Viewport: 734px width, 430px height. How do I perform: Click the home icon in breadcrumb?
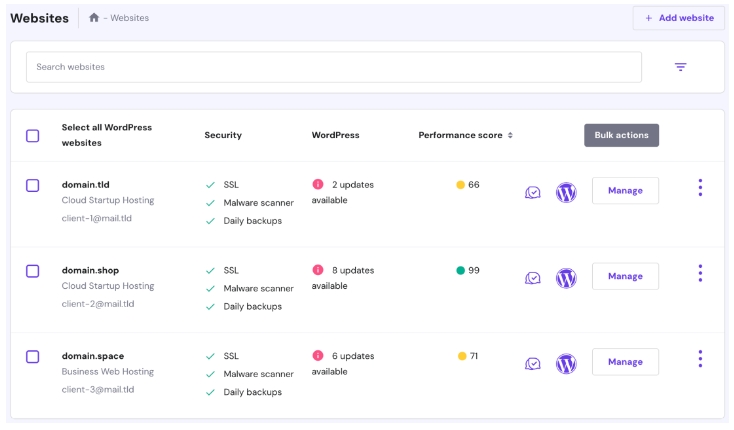[x=94, y=18]
